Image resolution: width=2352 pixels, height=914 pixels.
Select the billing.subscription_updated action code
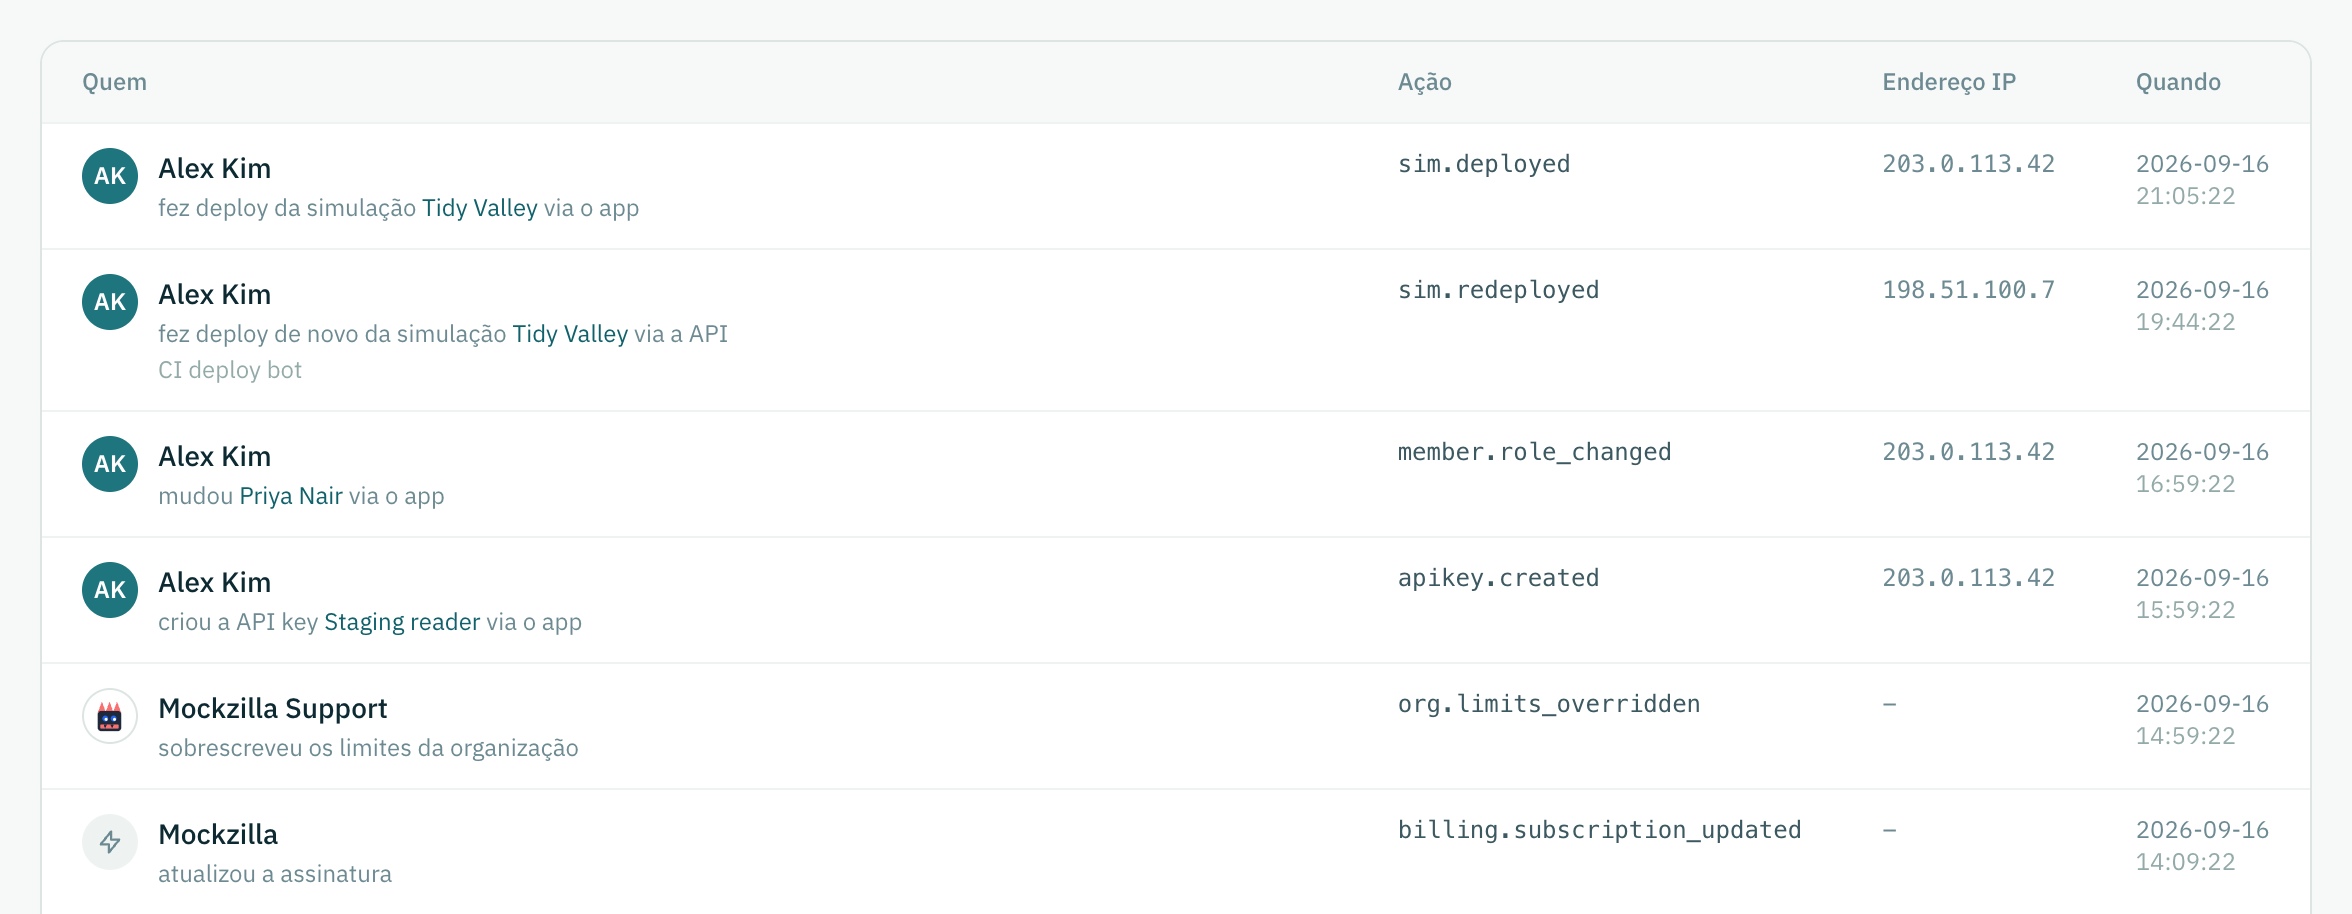tap(1600, 830)
